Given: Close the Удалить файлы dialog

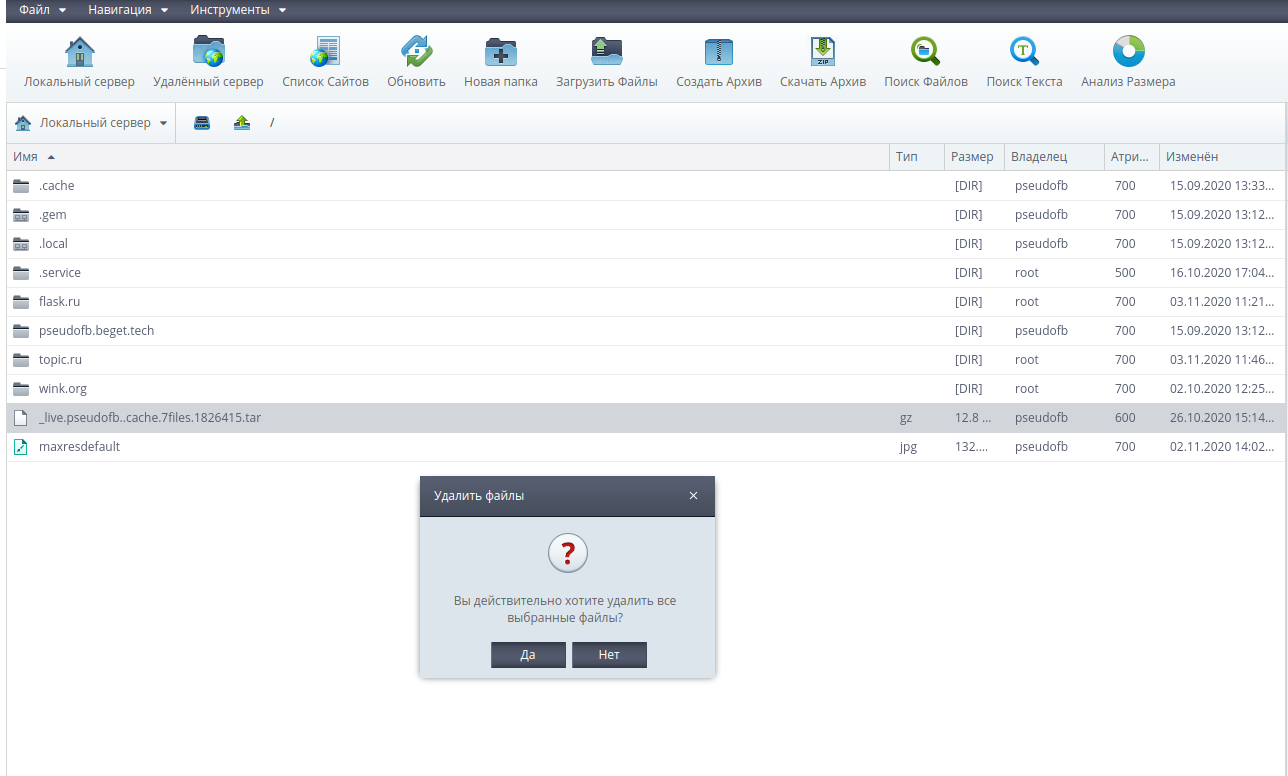Looking at the screenshot, I should coord(693,496).
